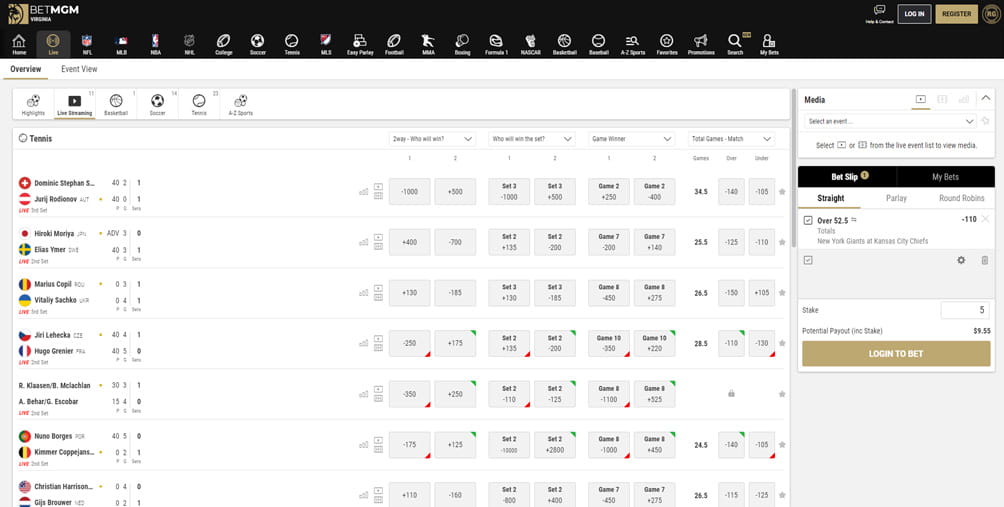Switch to the Round Robins tab
Viewport: 1004px width, 507px height.
pos(962,198)
